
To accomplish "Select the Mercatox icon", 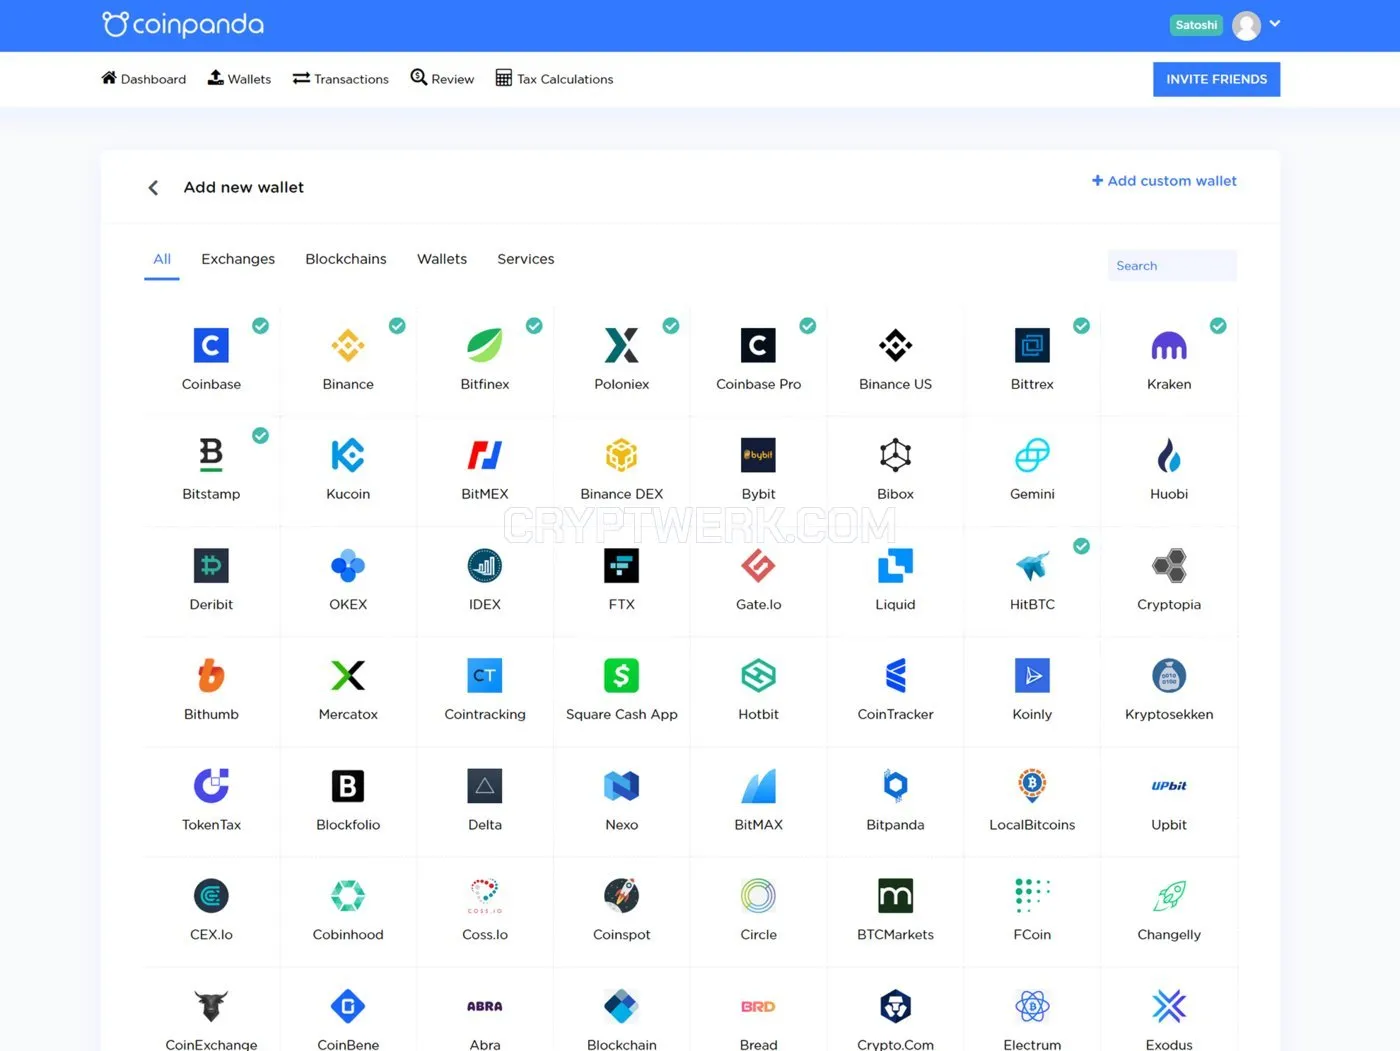I will [348, 676].
